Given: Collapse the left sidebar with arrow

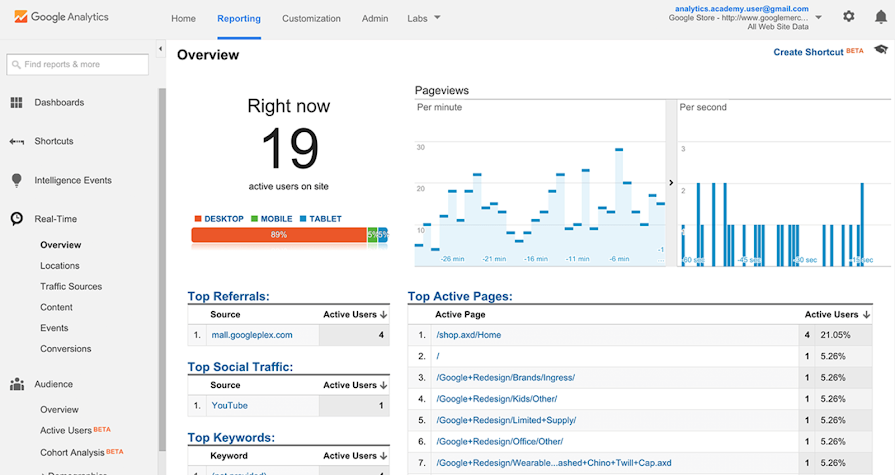Looking at the screenshot, I should click(x=160, y=49).
